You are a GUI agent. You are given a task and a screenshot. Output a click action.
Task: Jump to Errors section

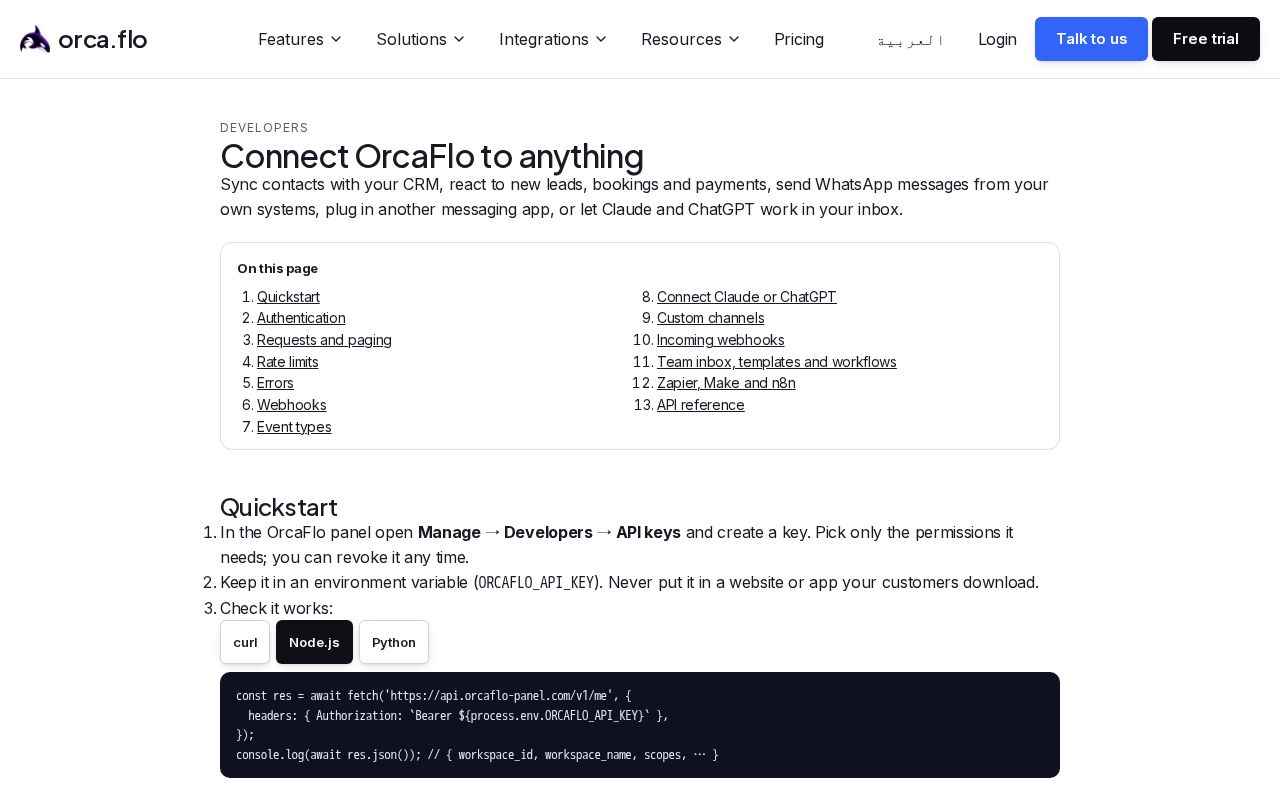[275, 383]
